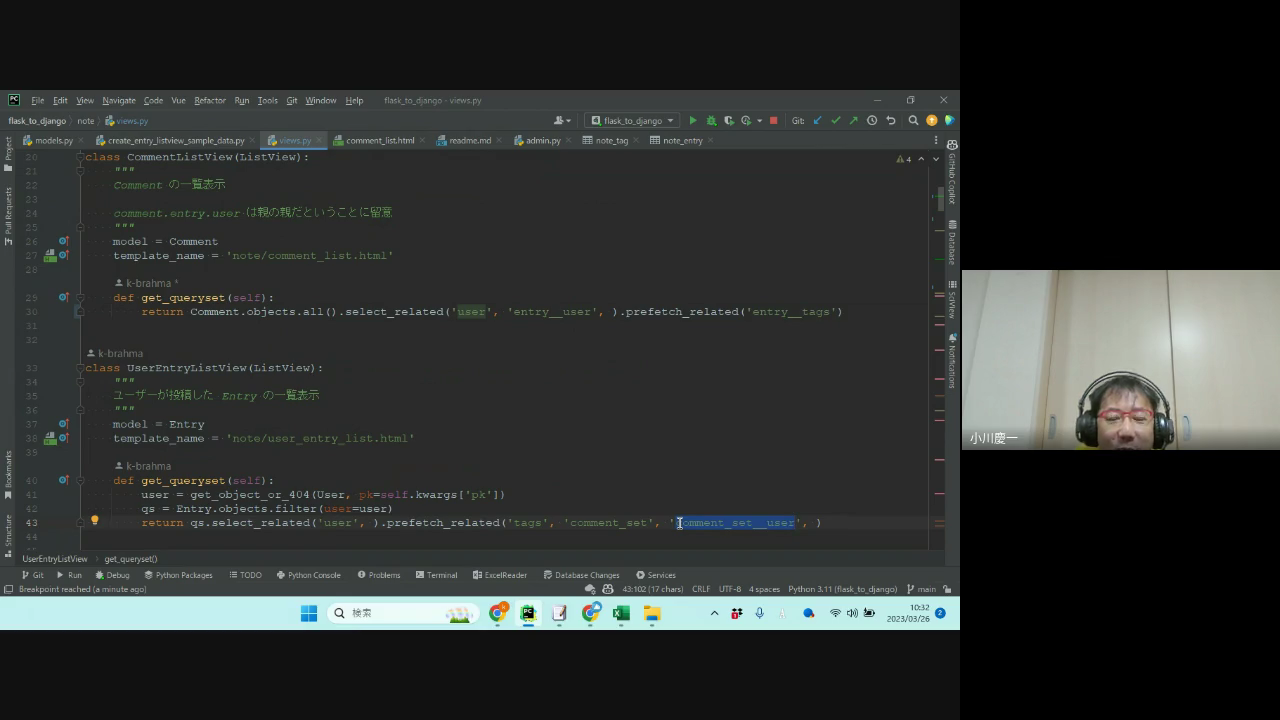The height and width of the screenshot is (720, 1280).
Task: Commit changes with the Git checkmark
Action: [835, 121]
